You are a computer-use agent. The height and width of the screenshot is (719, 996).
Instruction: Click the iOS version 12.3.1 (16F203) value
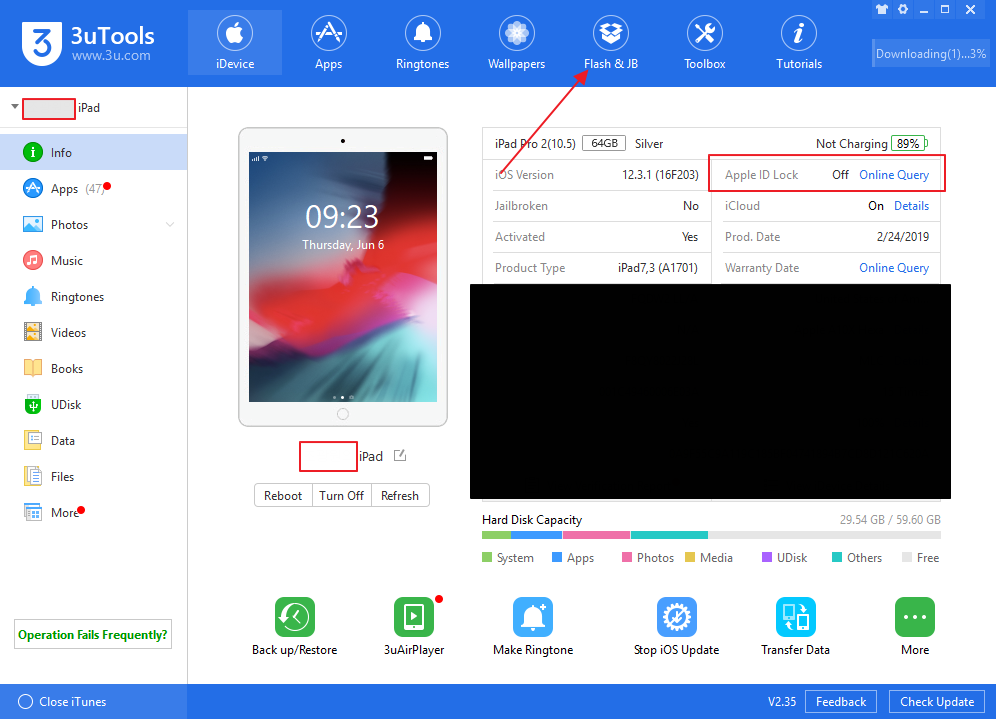click(660, 175)
